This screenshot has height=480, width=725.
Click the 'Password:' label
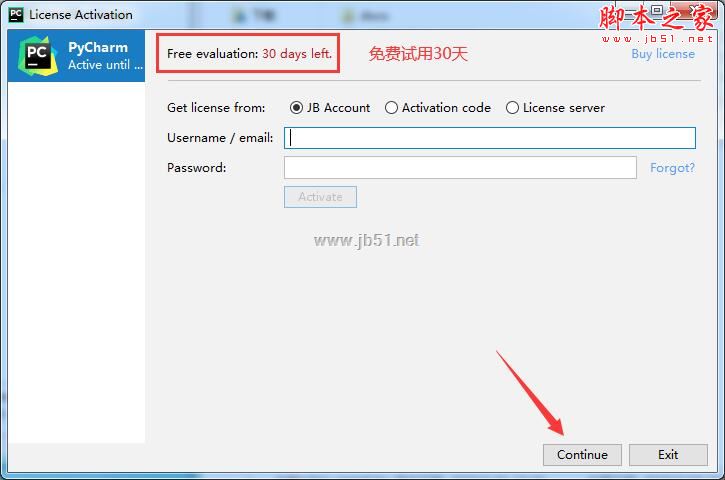[197, 167]
